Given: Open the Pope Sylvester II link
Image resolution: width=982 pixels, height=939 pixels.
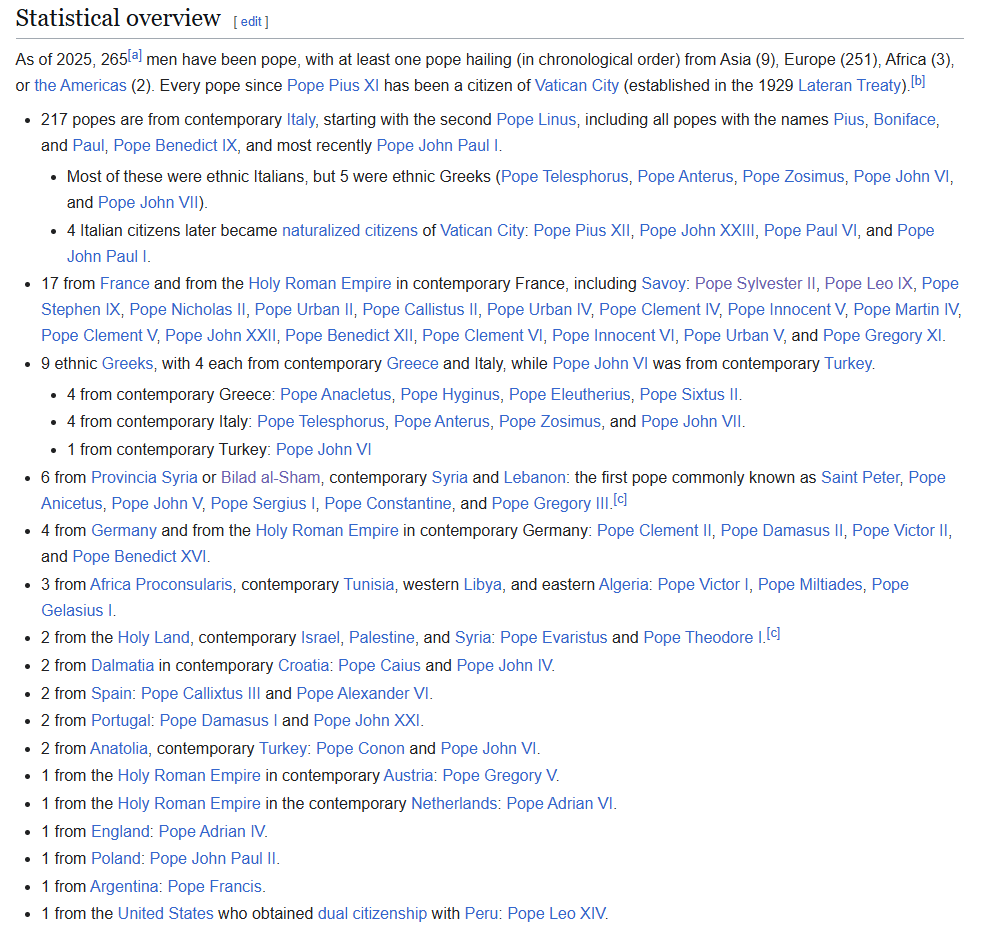Looking at the screenshot, I should click(755, 284).
